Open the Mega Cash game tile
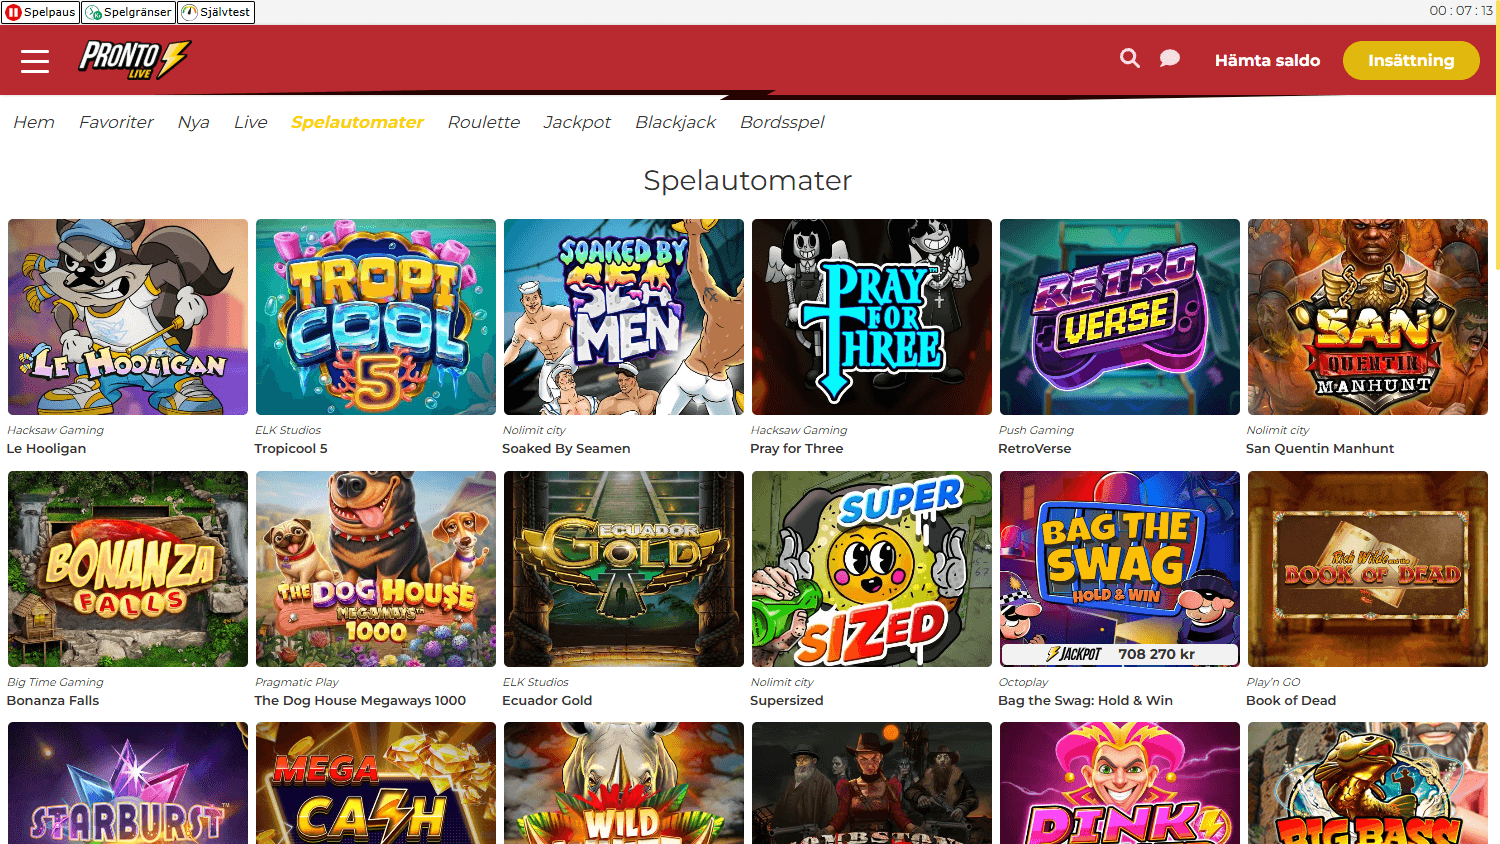Image resolution: width=1500 pixels, height=844 pixels. (x=376, y=783)
